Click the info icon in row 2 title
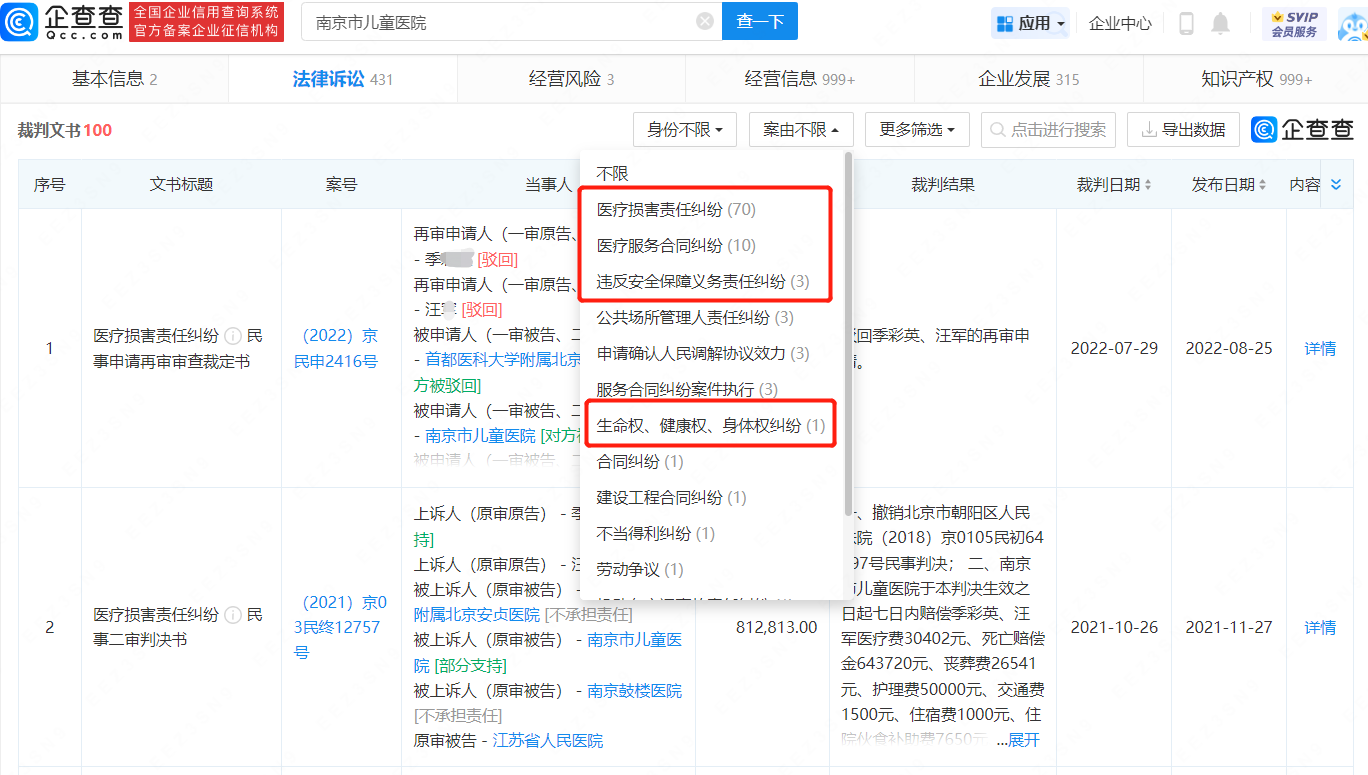The width and height of the screenshot is (1368, 775). pyautogui.click(x=232, y=615)
